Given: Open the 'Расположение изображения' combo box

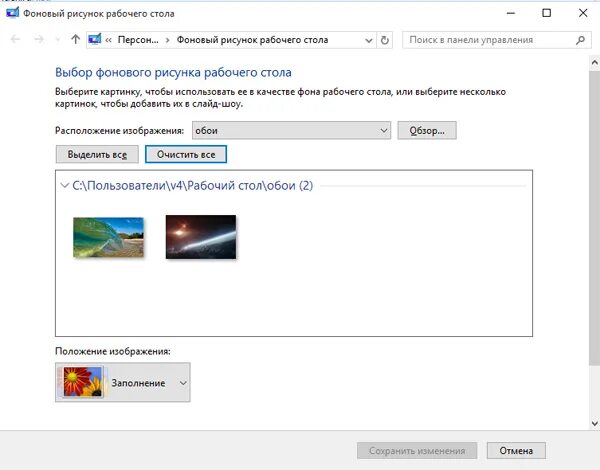Looking at the screenshot, I should 291,131.
